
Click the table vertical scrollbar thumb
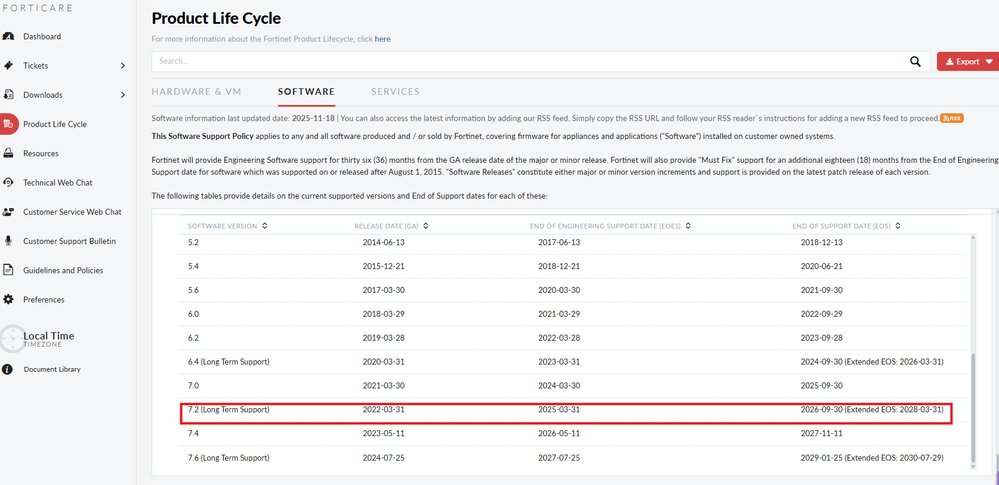point(972,409)
